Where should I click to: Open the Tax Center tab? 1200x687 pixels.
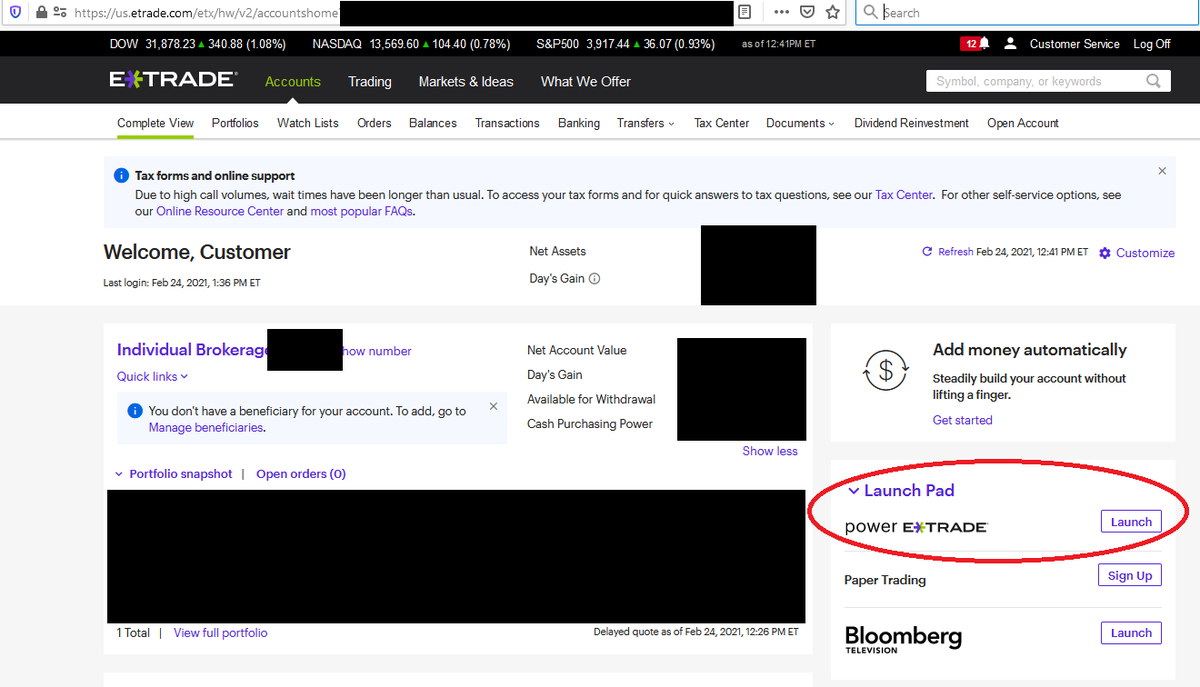(x=722, y=123)
